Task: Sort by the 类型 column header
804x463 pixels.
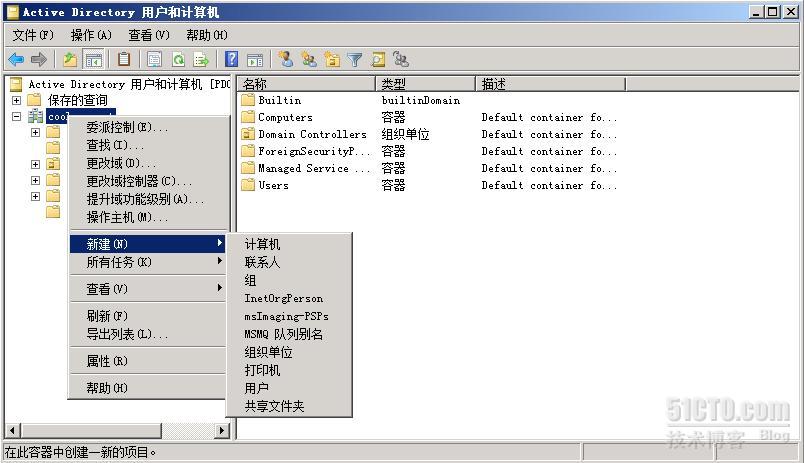Action: pos(426,84)
